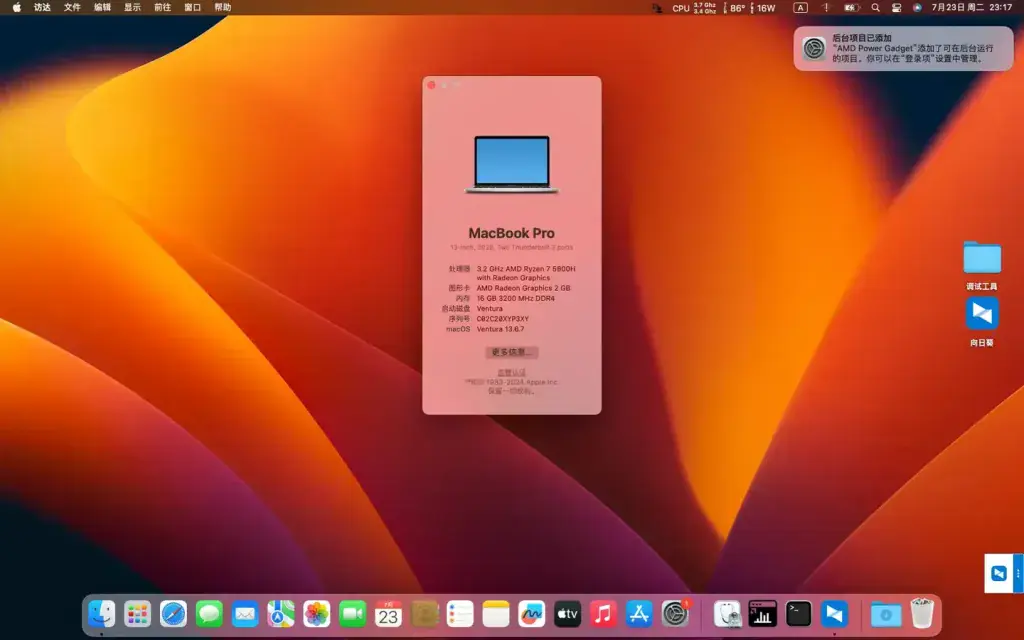The width and height of the screenshot is (1024, 640).
Task: Click the 更多信息 button
Action: click(512, 352)
